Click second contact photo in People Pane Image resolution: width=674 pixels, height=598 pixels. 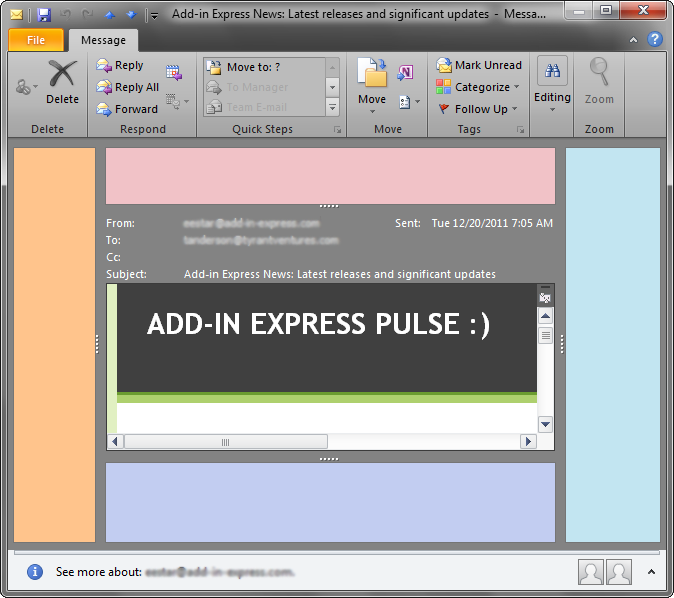click(x=619, y=572)
